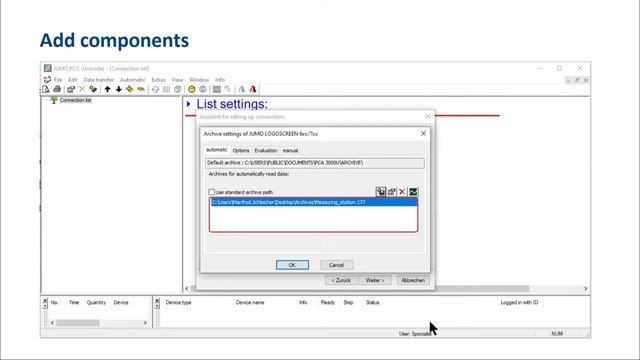Click the Status column header
The width and height of the screenshot is (640, 360).
coord(372,302)
